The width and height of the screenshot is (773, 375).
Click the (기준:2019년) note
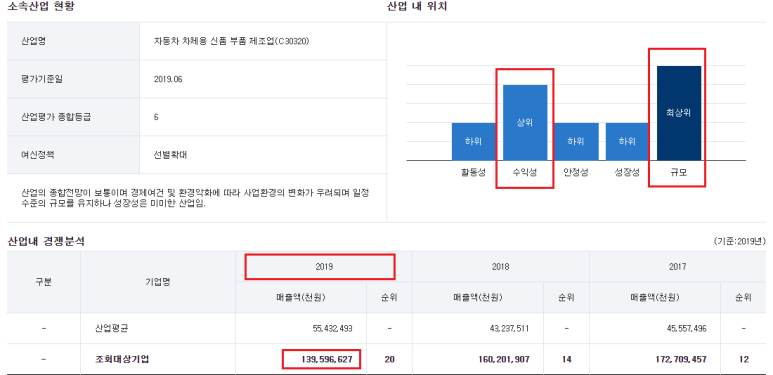click(739, 241)
